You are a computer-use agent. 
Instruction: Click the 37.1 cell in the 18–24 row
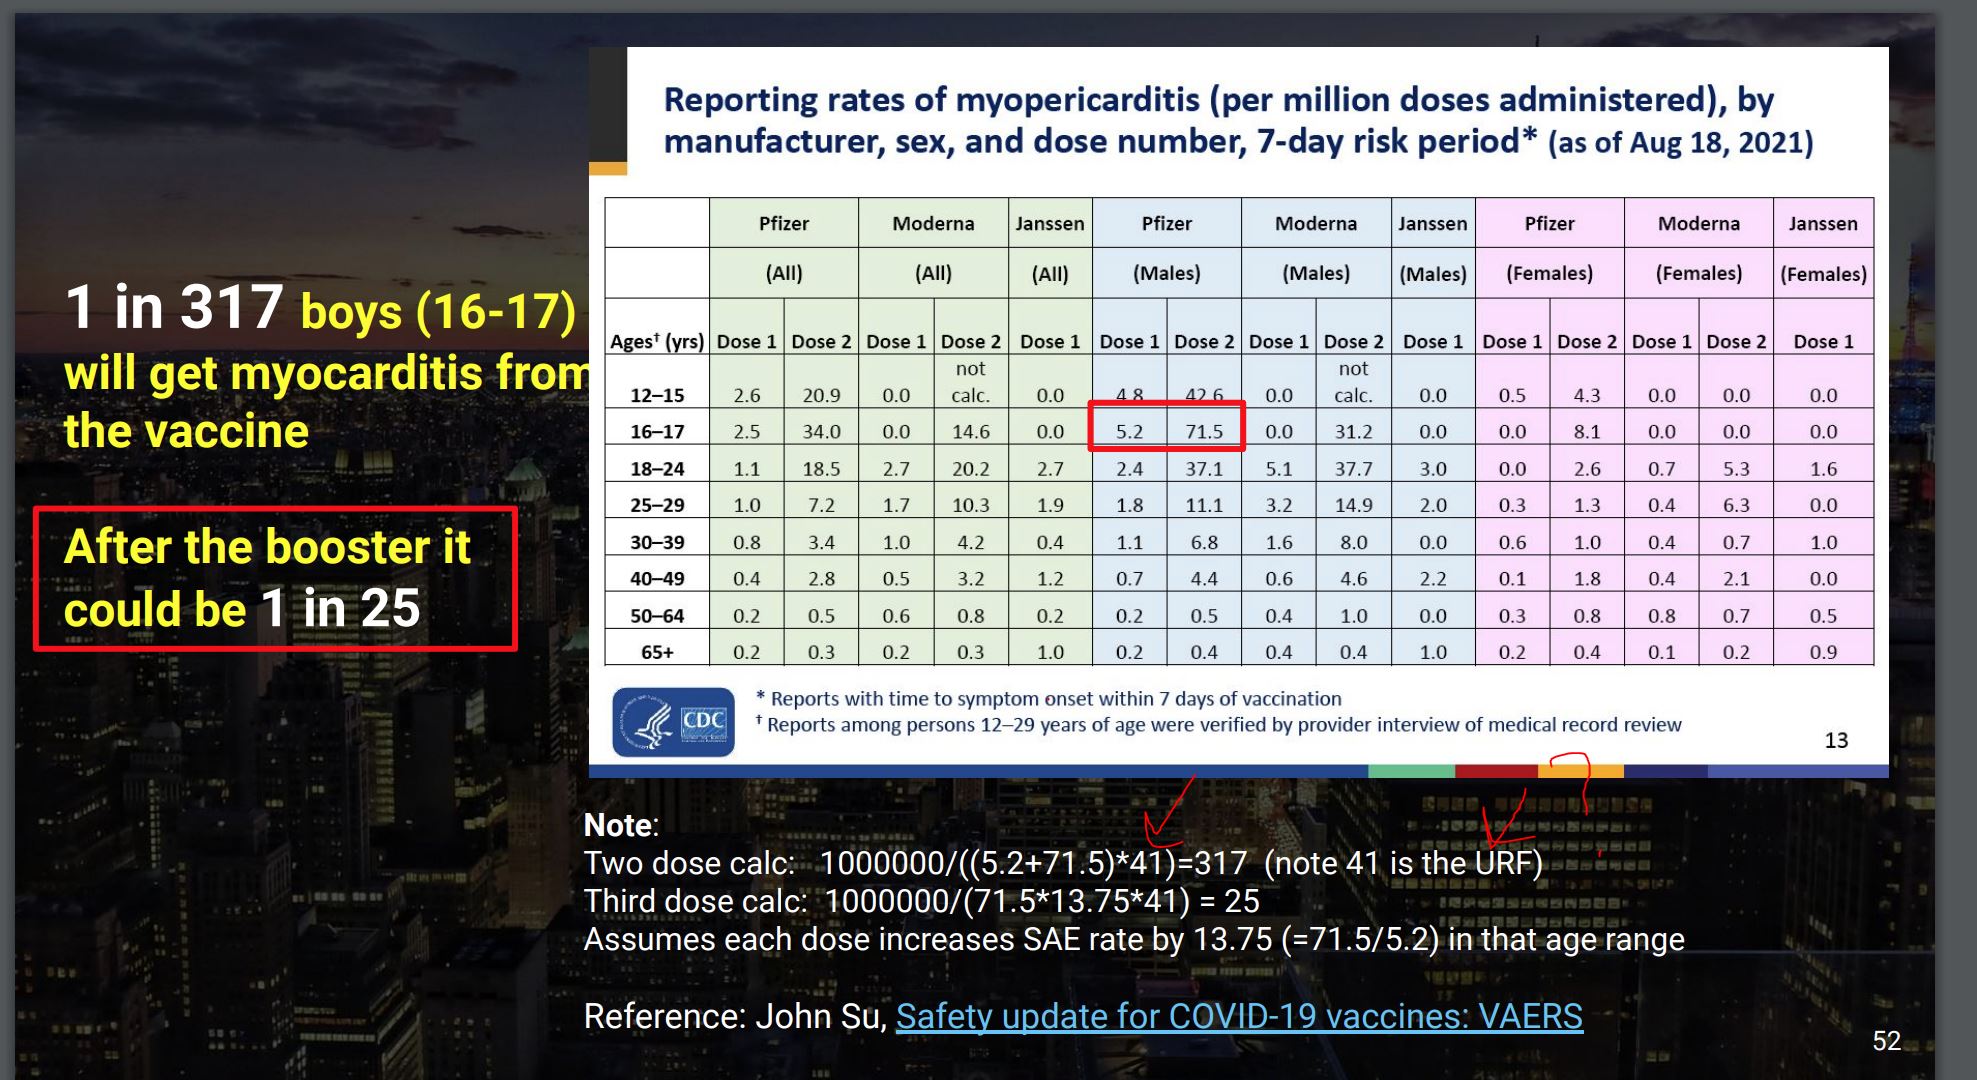[x=1204, y=469]
